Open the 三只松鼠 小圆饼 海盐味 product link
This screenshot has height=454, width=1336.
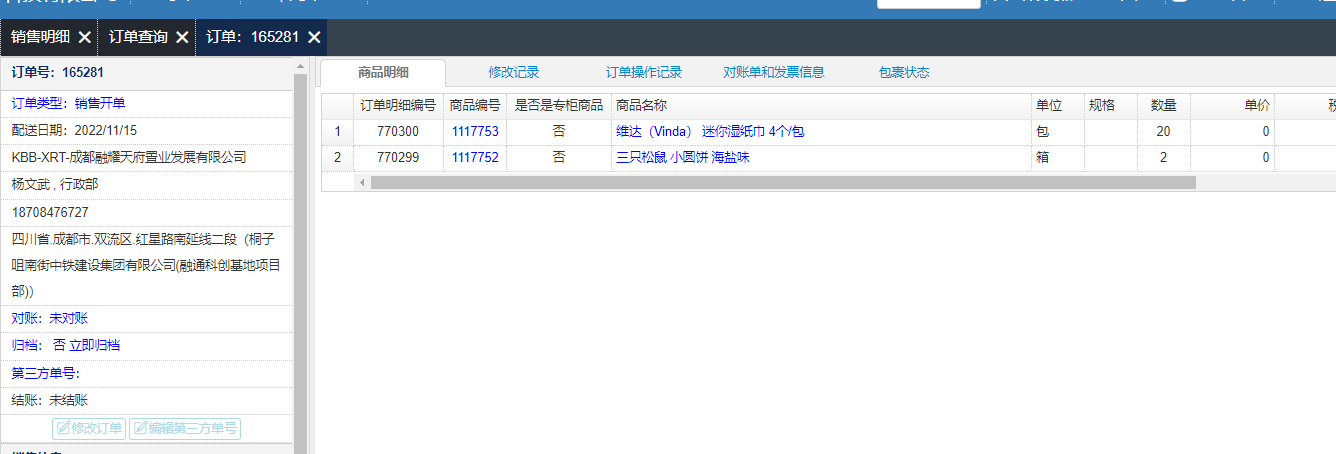pyautogui.click(x=683, y=157)
